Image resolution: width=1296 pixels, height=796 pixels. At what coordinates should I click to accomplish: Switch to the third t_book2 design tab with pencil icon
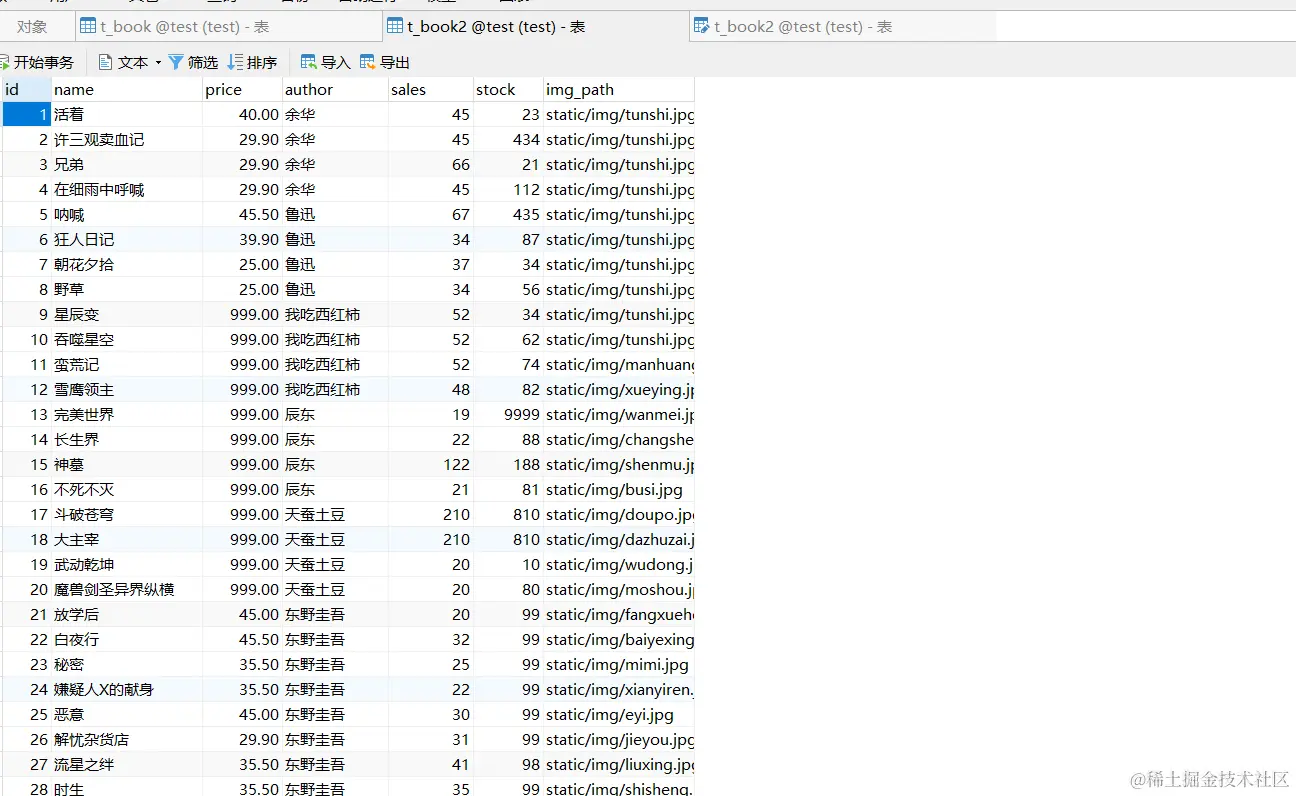click(843, 27)
